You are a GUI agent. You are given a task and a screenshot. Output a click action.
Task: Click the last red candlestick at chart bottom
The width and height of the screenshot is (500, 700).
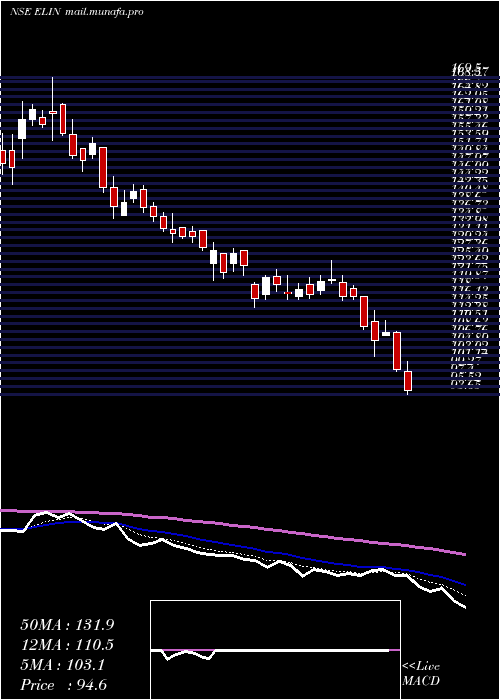coord(408,378)
